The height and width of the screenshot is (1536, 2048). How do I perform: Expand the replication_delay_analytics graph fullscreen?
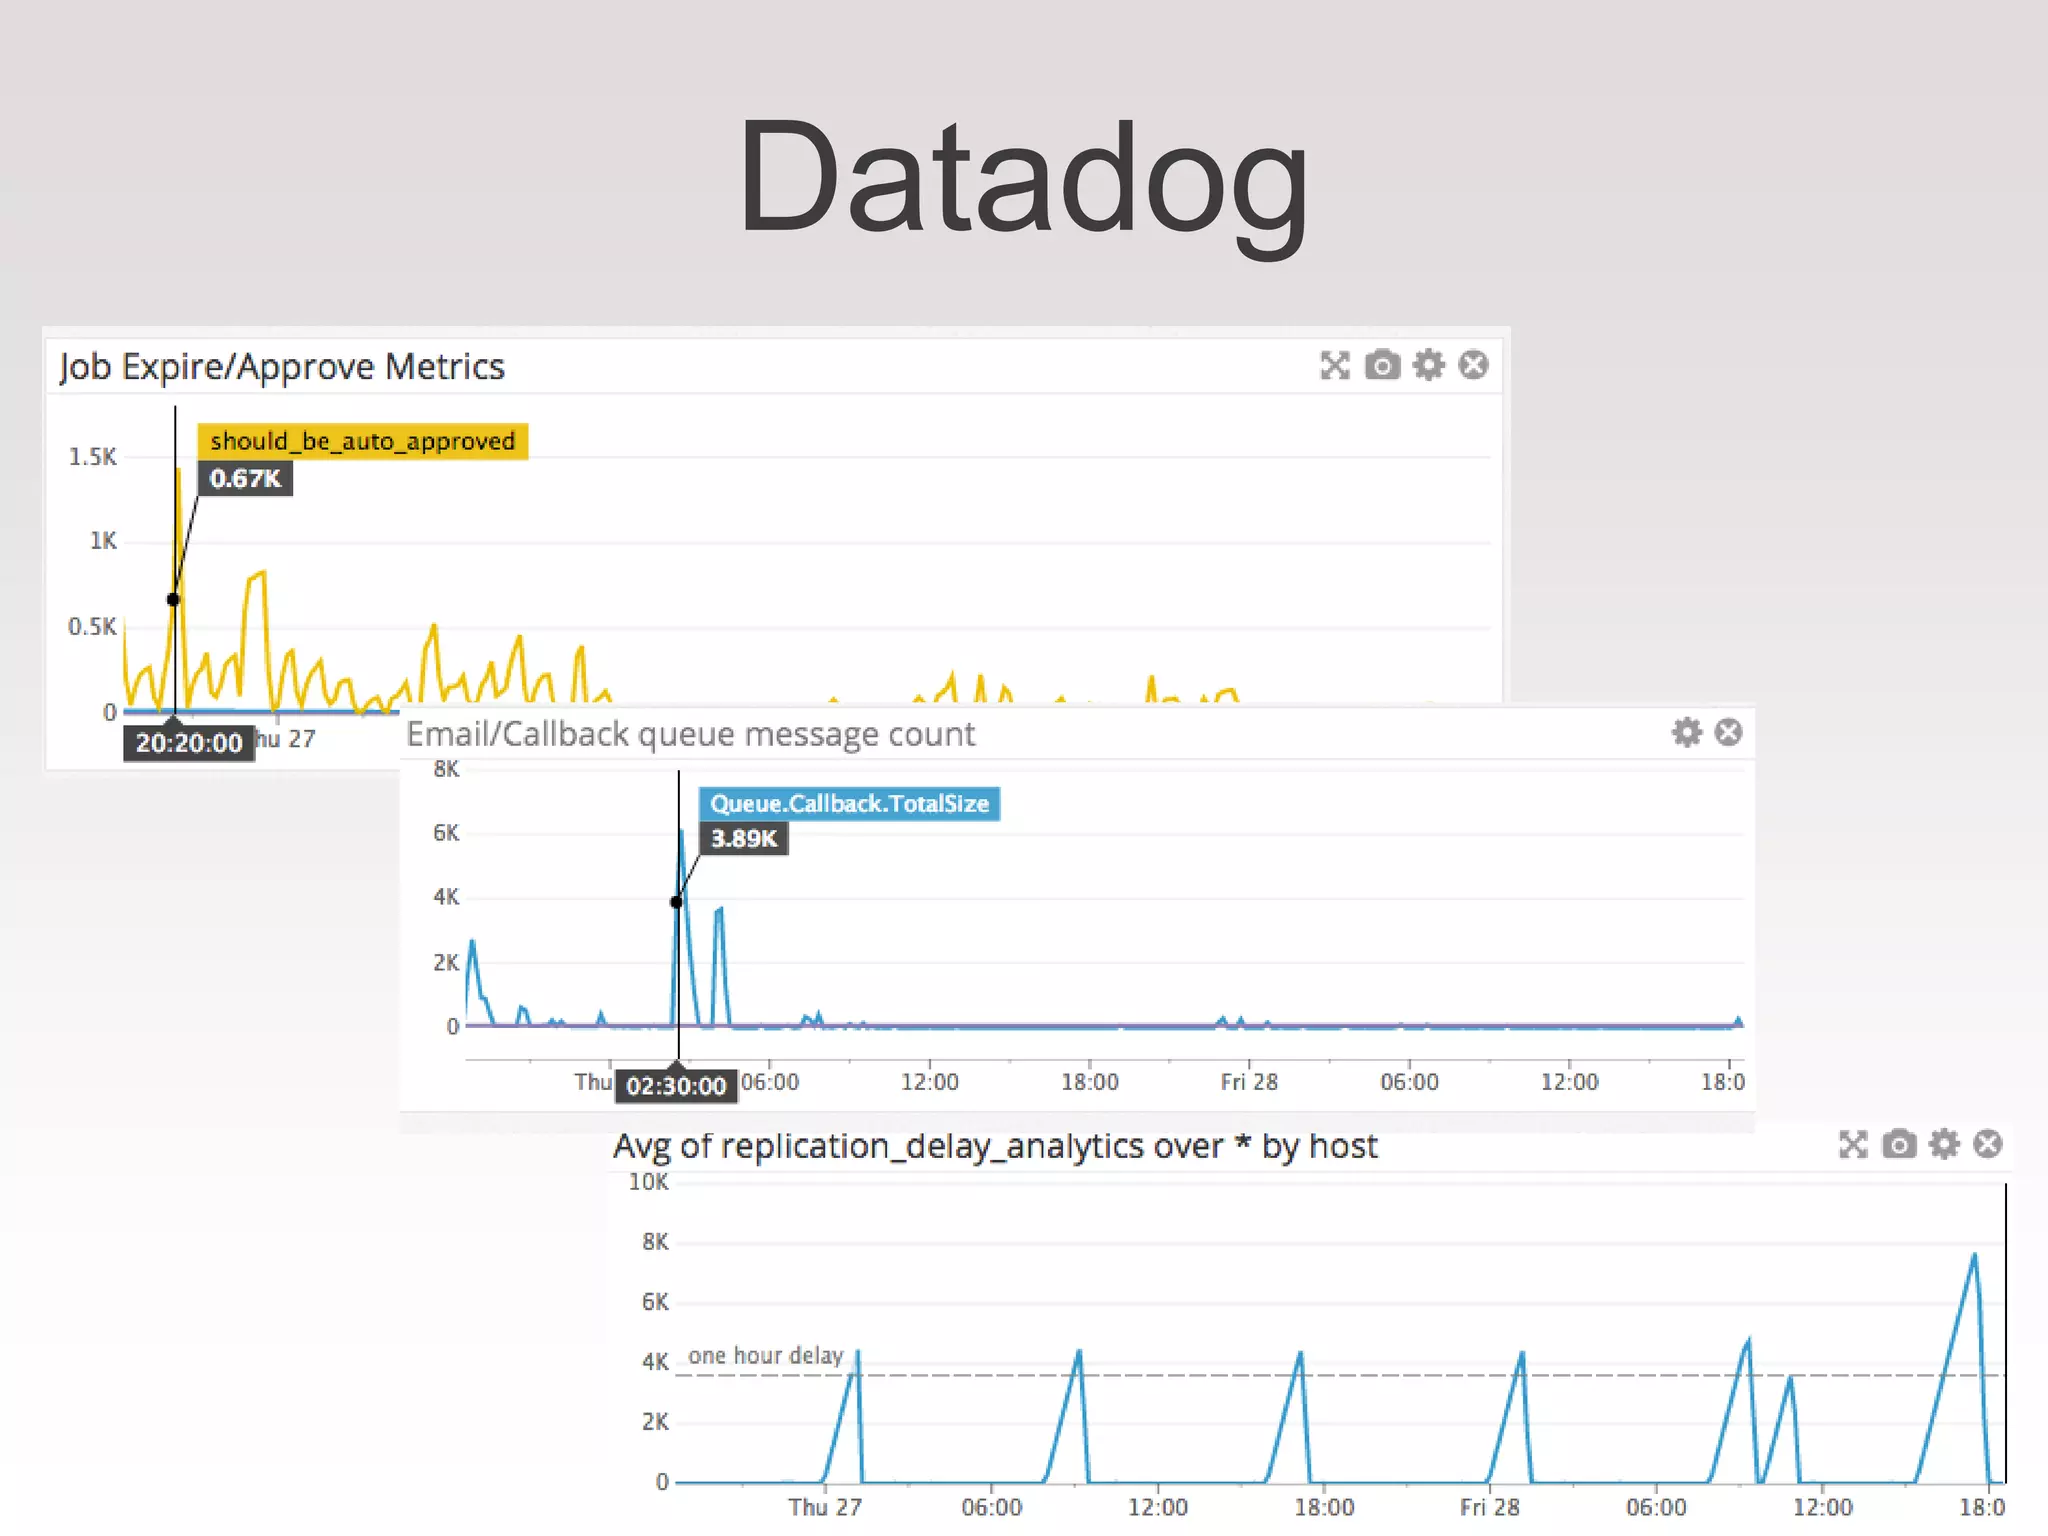[1853, 1144]
